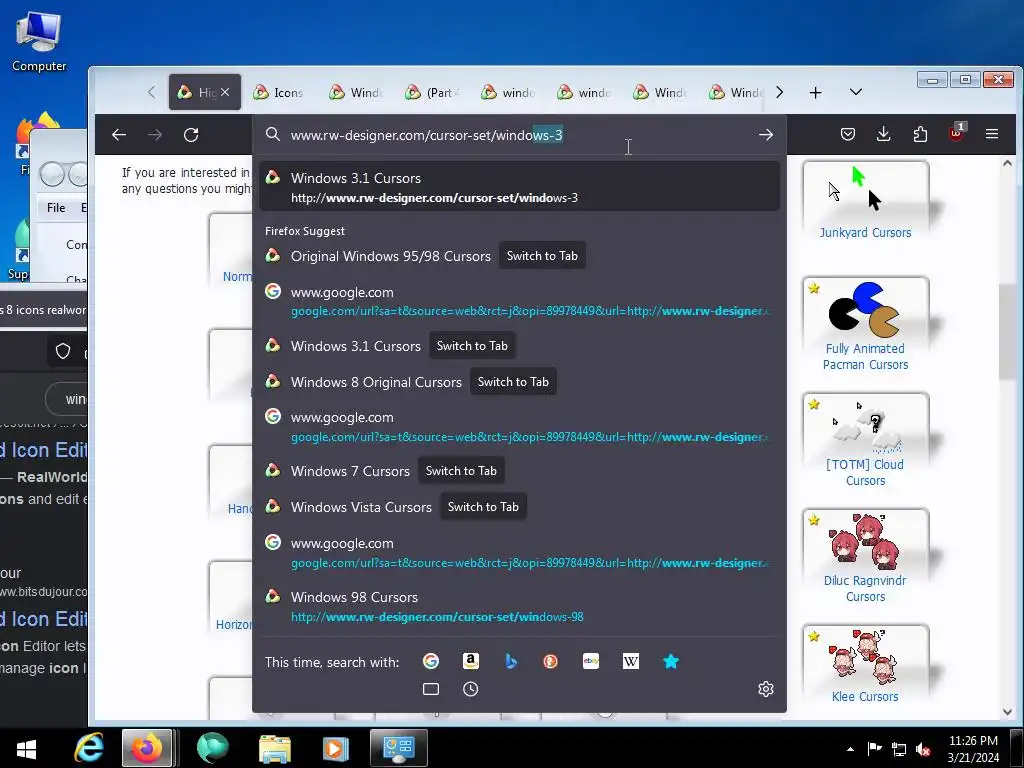Open the media player taskbar icon
Image resolution: width=1024 pixels, height=768 pixels.
(x=335, y=748)
